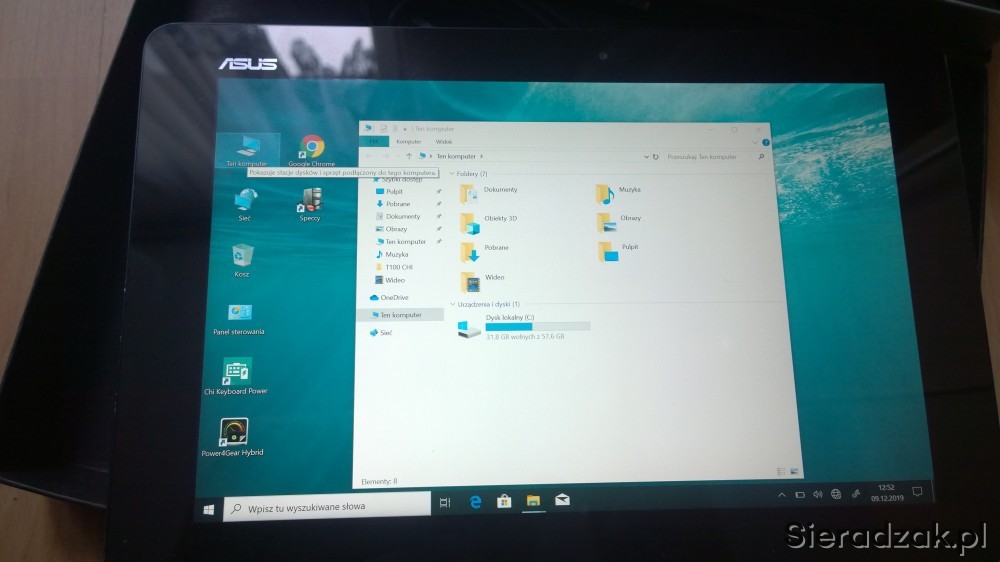Select highlighted Ten komputer node below OneDrive

click(x=401, y=315)
